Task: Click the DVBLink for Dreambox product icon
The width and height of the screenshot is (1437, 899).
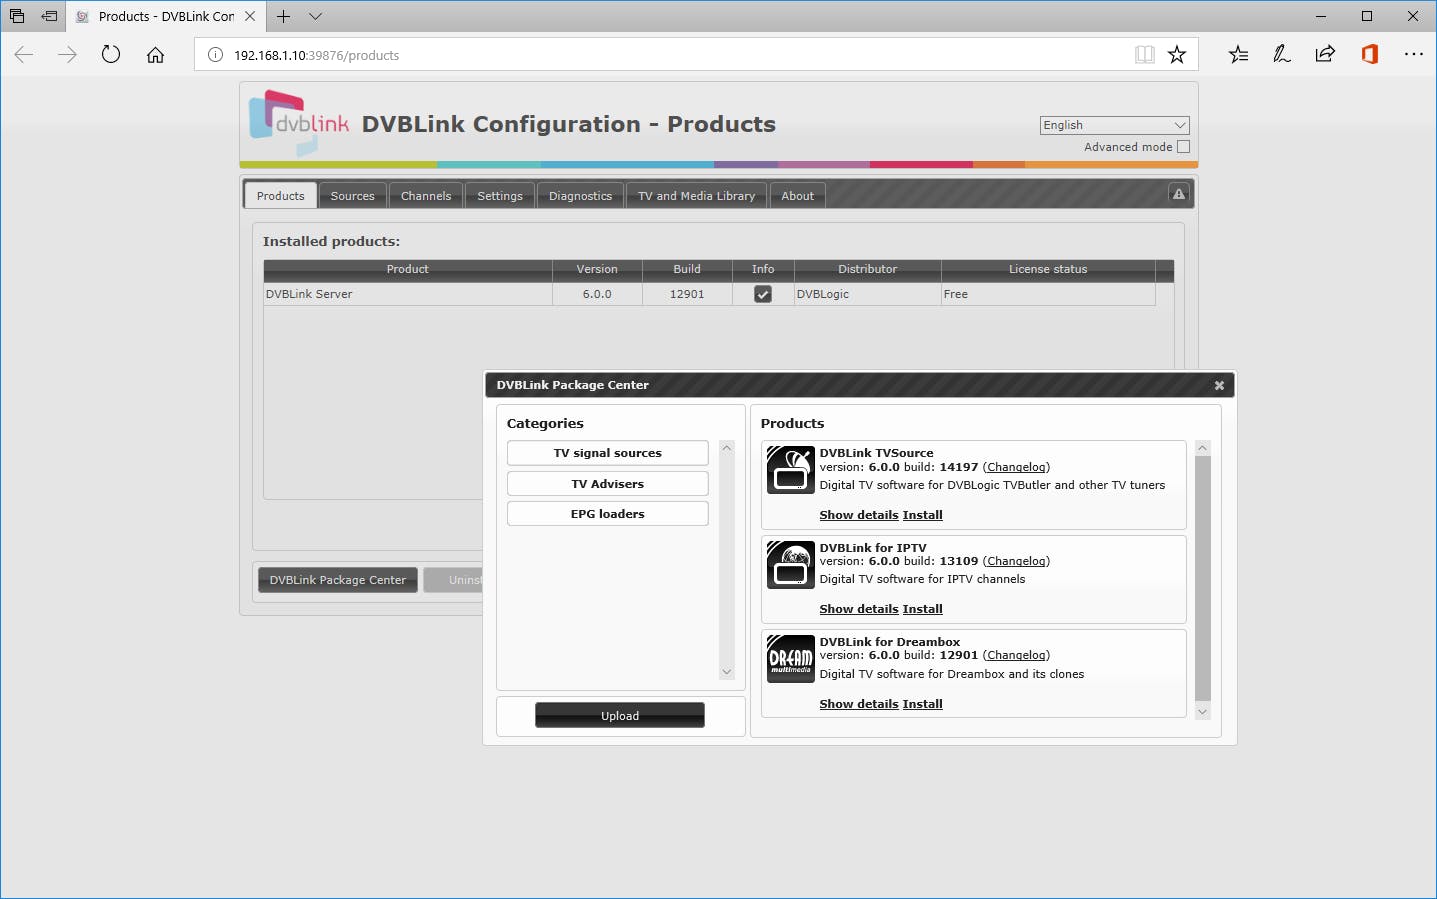Action: tap(791, 659)
